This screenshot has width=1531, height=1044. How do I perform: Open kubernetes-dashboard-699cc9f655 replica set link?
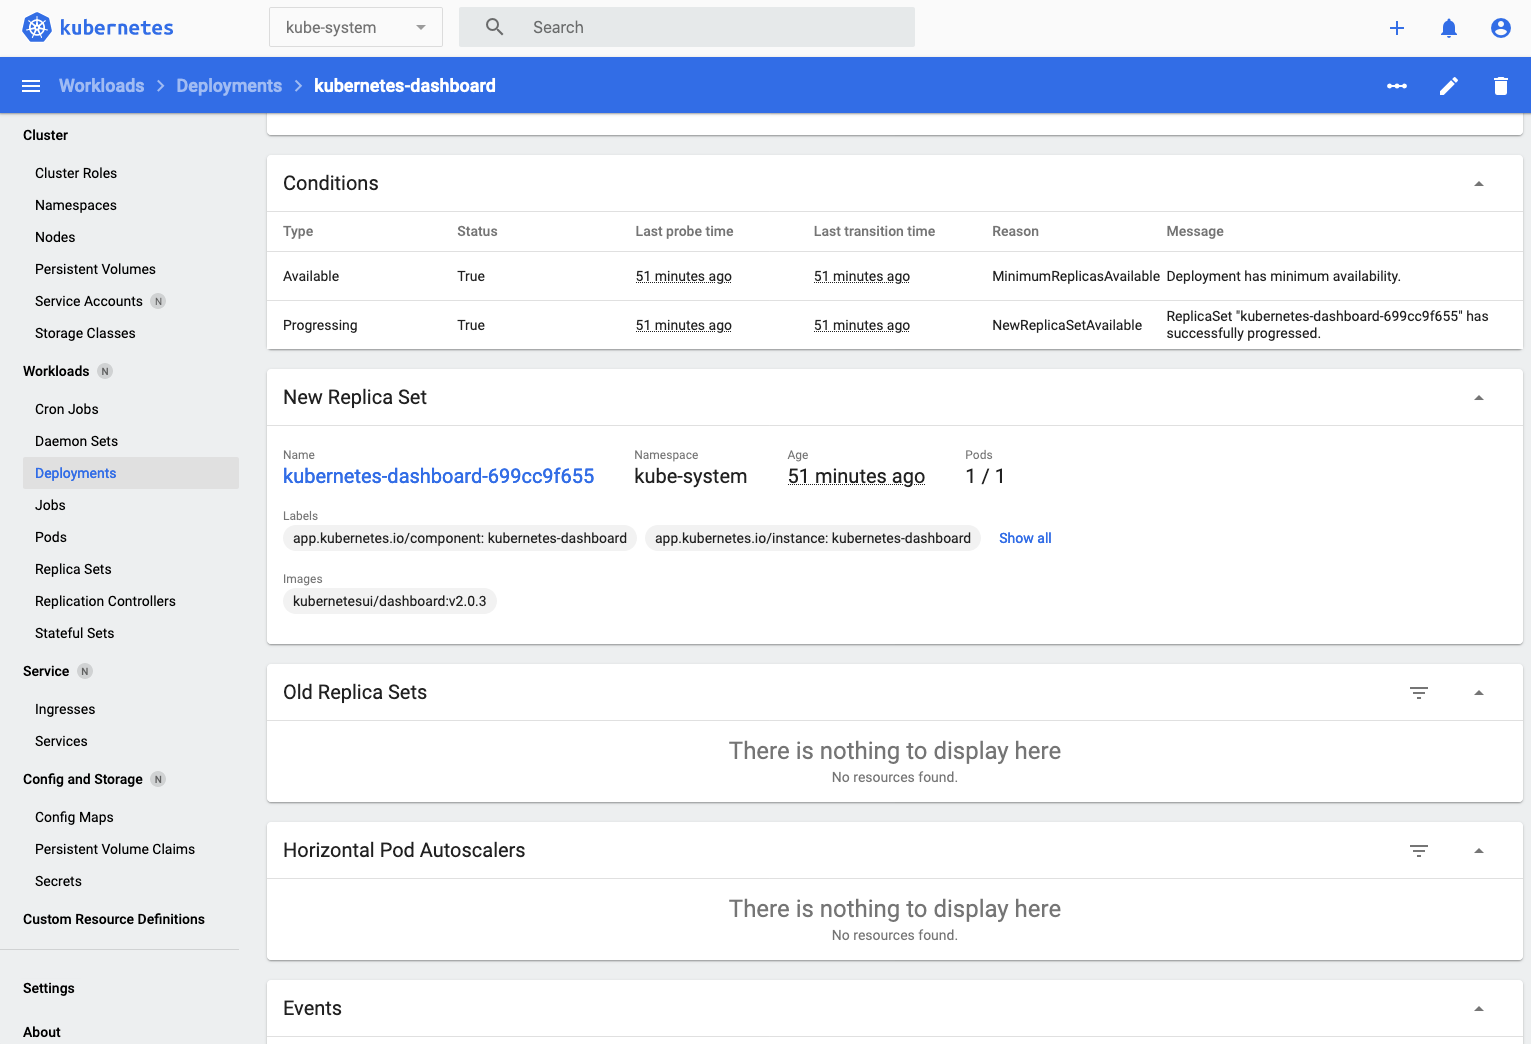pyautogui.click(x=439, y=476)
